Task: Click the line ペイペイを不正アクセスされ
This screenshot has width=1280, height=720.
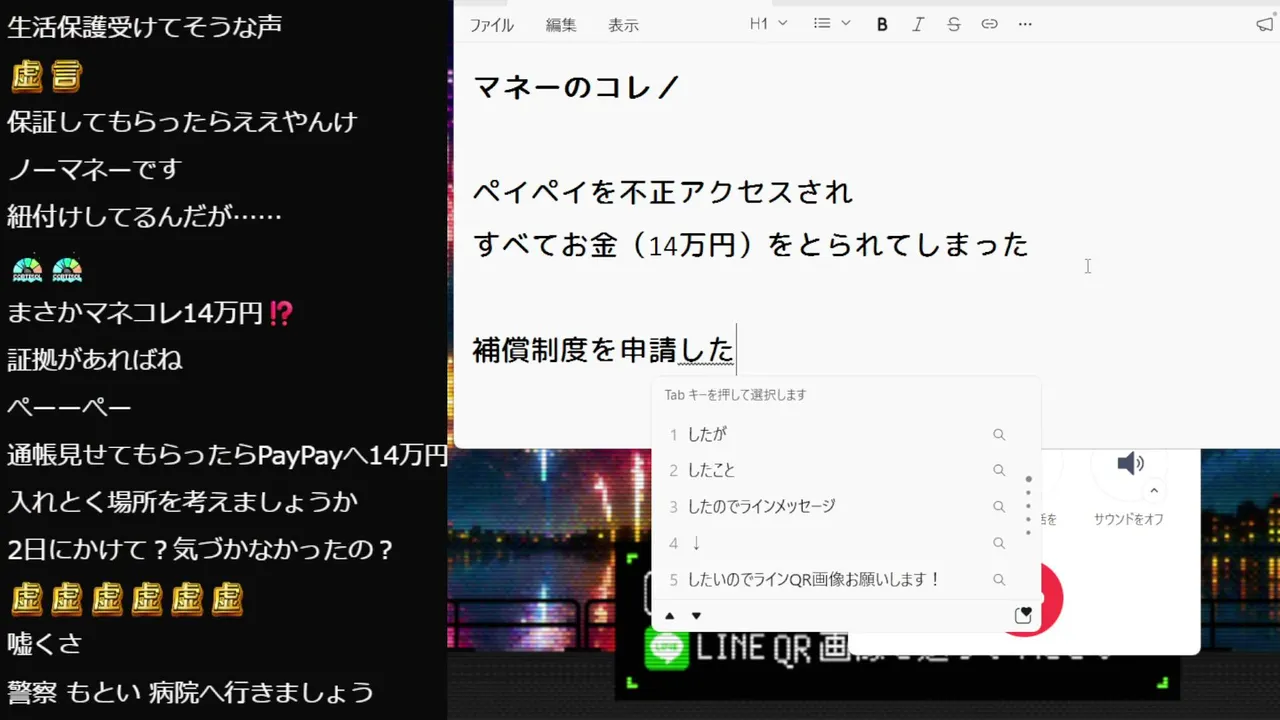Action: click(x=663, y=191)
